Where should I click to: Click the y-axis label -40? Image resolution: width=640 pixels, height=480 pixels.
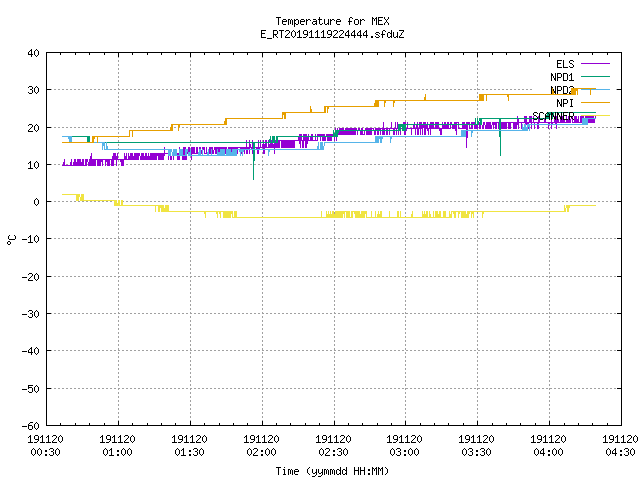(x=31, y=351)
